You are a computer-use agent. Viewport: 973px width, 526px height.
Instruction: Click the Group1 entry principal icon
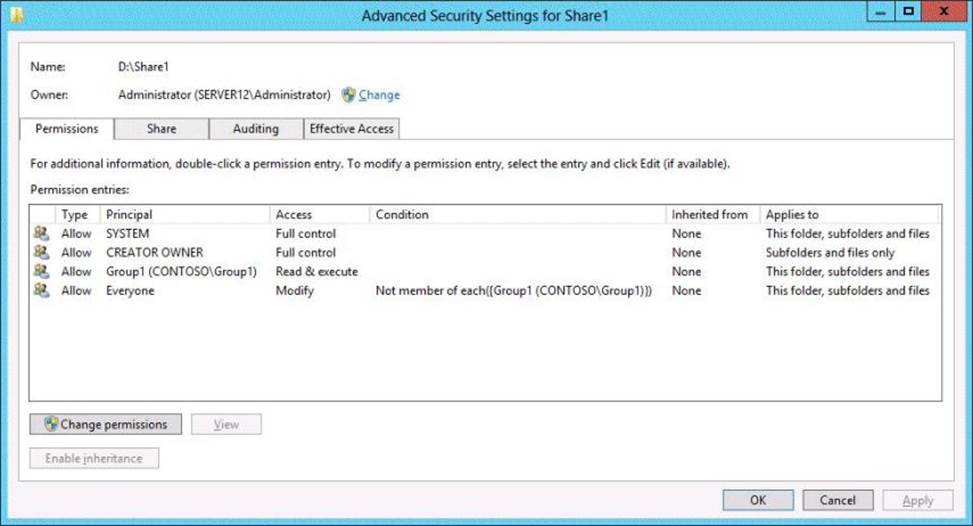[x=42, y=271]
